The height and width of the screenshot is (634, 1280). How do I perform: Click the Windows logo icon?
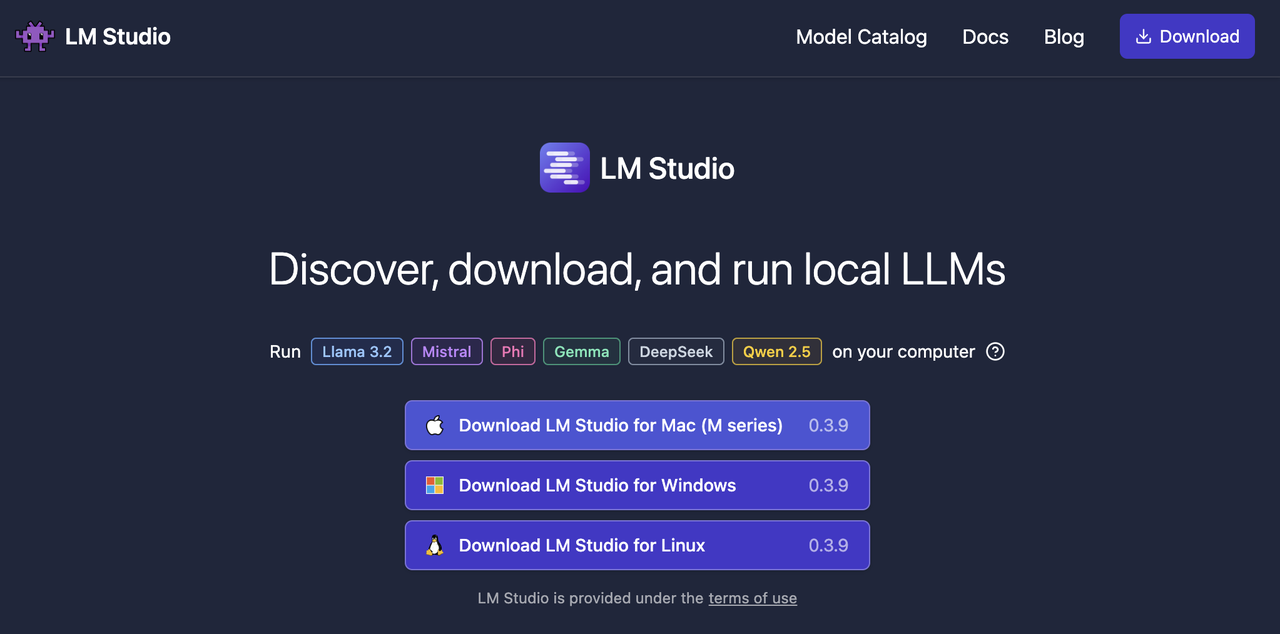click(434, 485)
